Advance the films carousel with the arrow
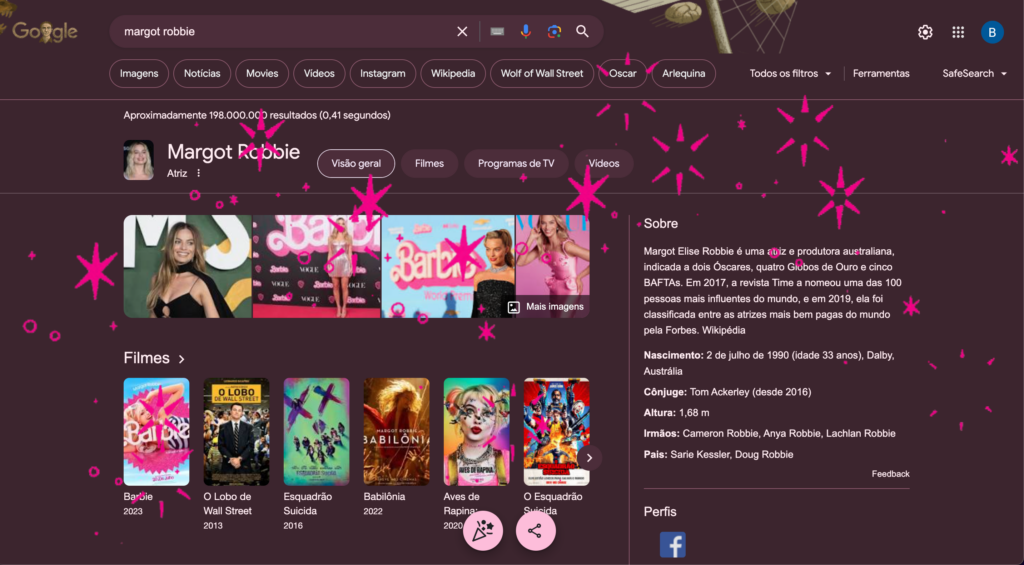1024x565 pixels. (589, 458)
